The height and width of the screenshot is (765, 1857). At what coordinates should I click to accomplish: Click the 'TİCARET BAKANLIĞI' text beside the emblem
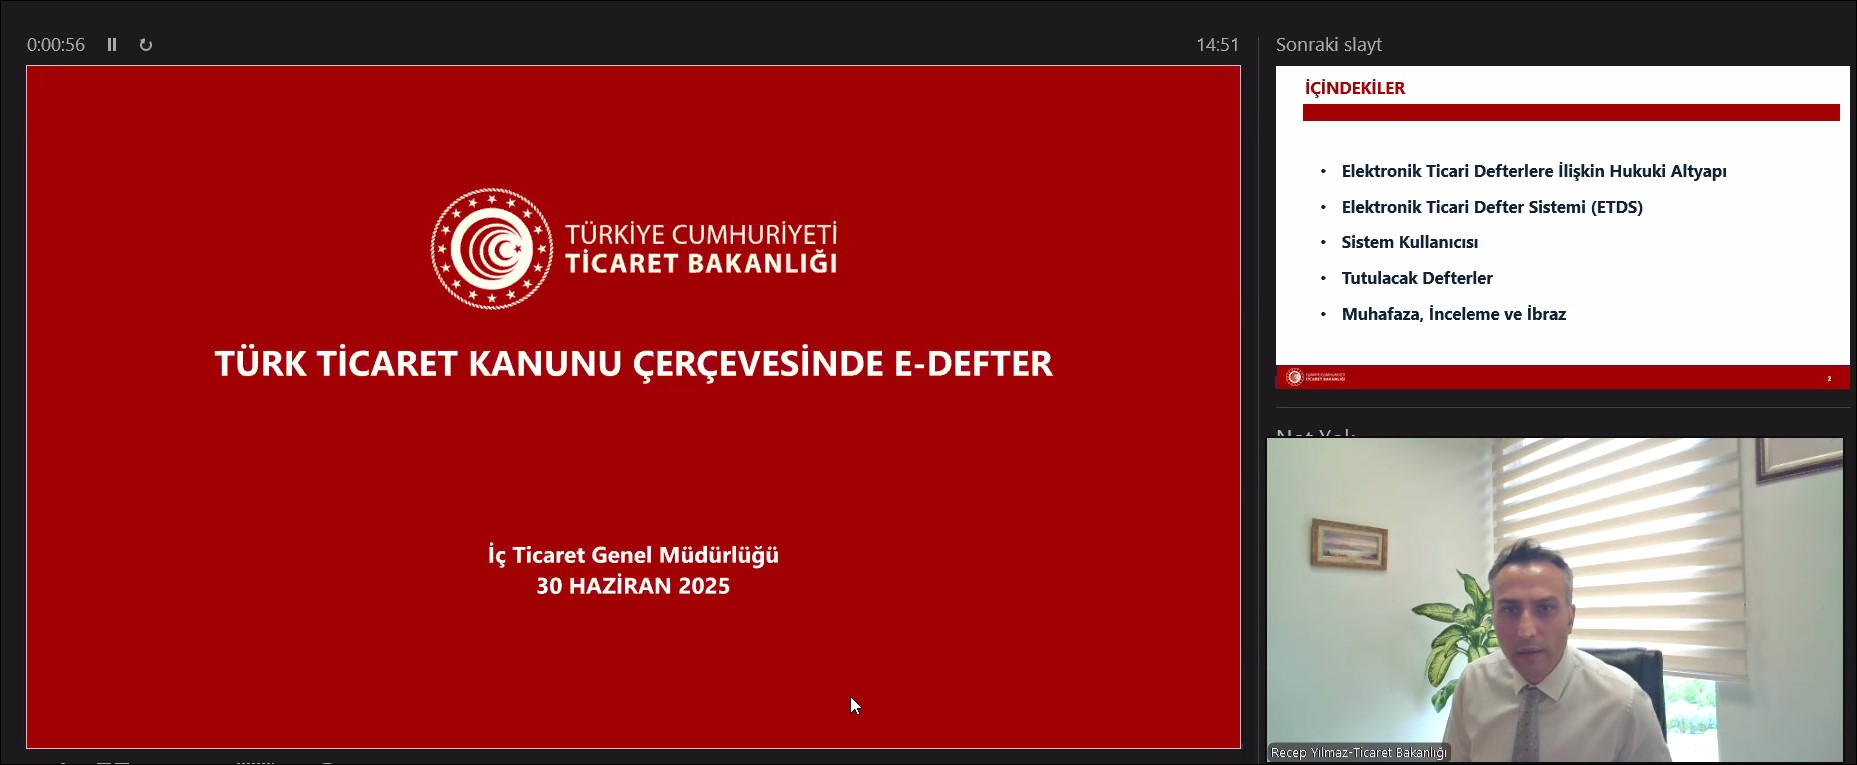click(701, 264)
